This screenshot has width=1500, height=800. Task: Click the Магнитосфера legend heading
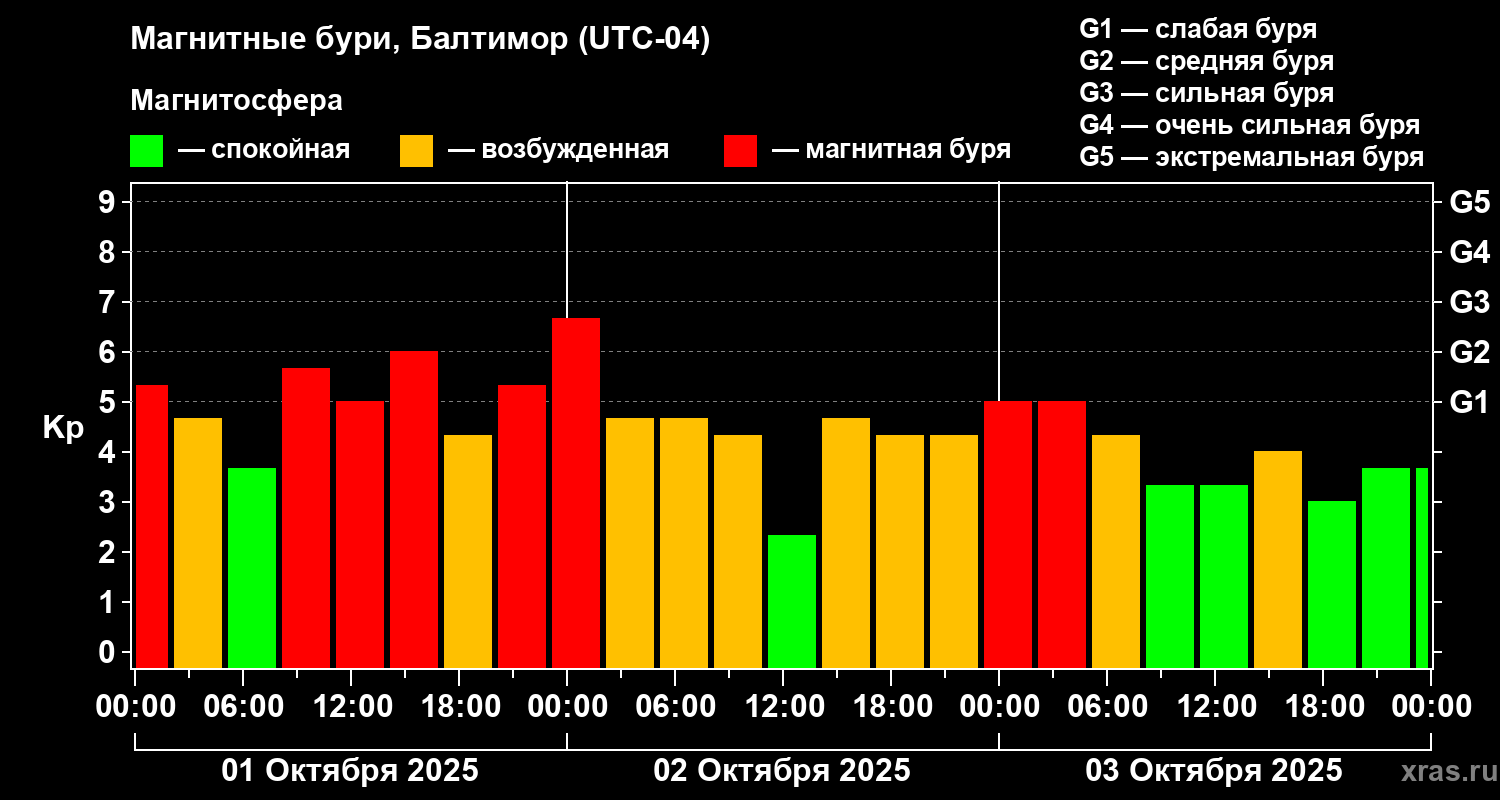236,101
